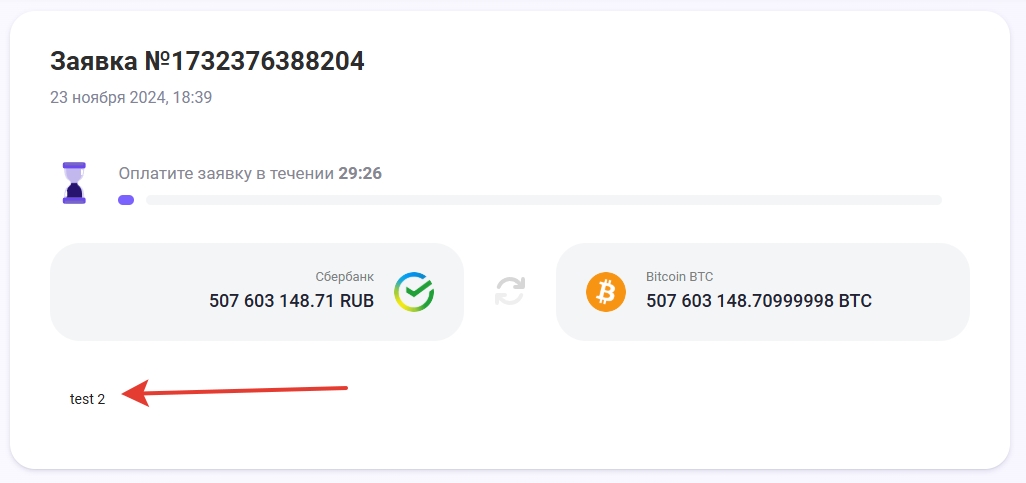Click the 29:26 countdown timer

360,174
